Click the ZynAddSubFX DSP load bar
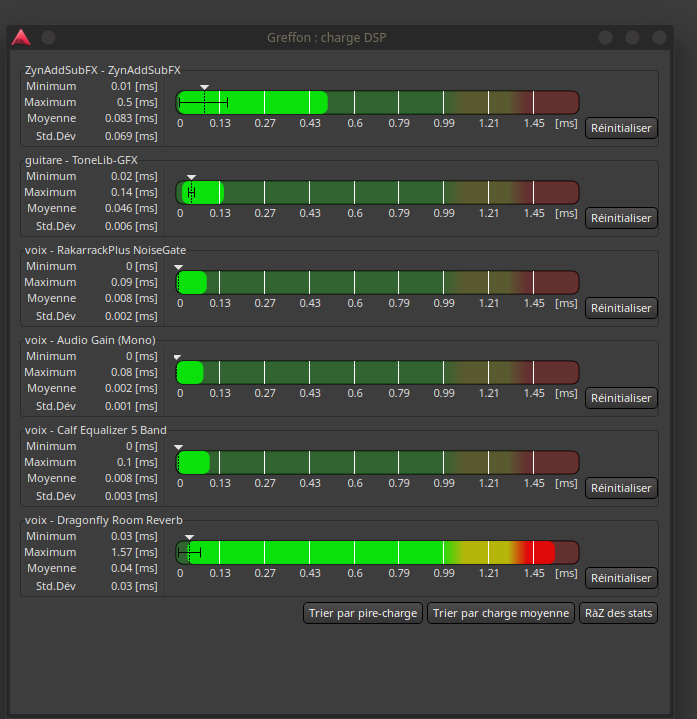697x719 pixels. (377, 102)
